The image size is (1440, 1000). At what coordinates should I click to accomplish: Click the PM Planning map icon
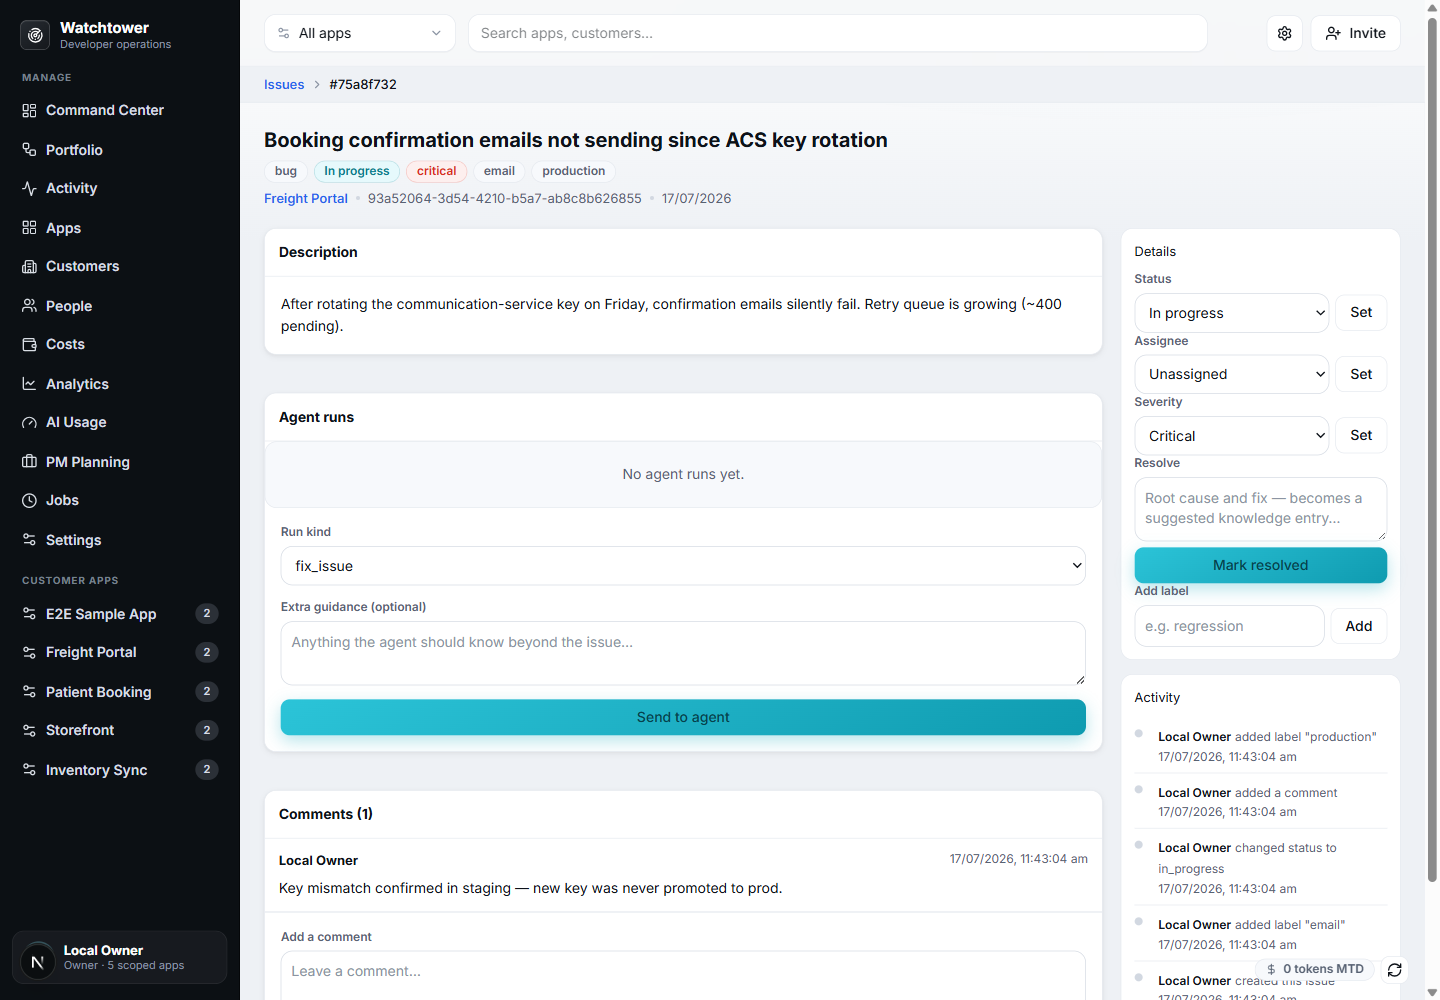(29, 462)
